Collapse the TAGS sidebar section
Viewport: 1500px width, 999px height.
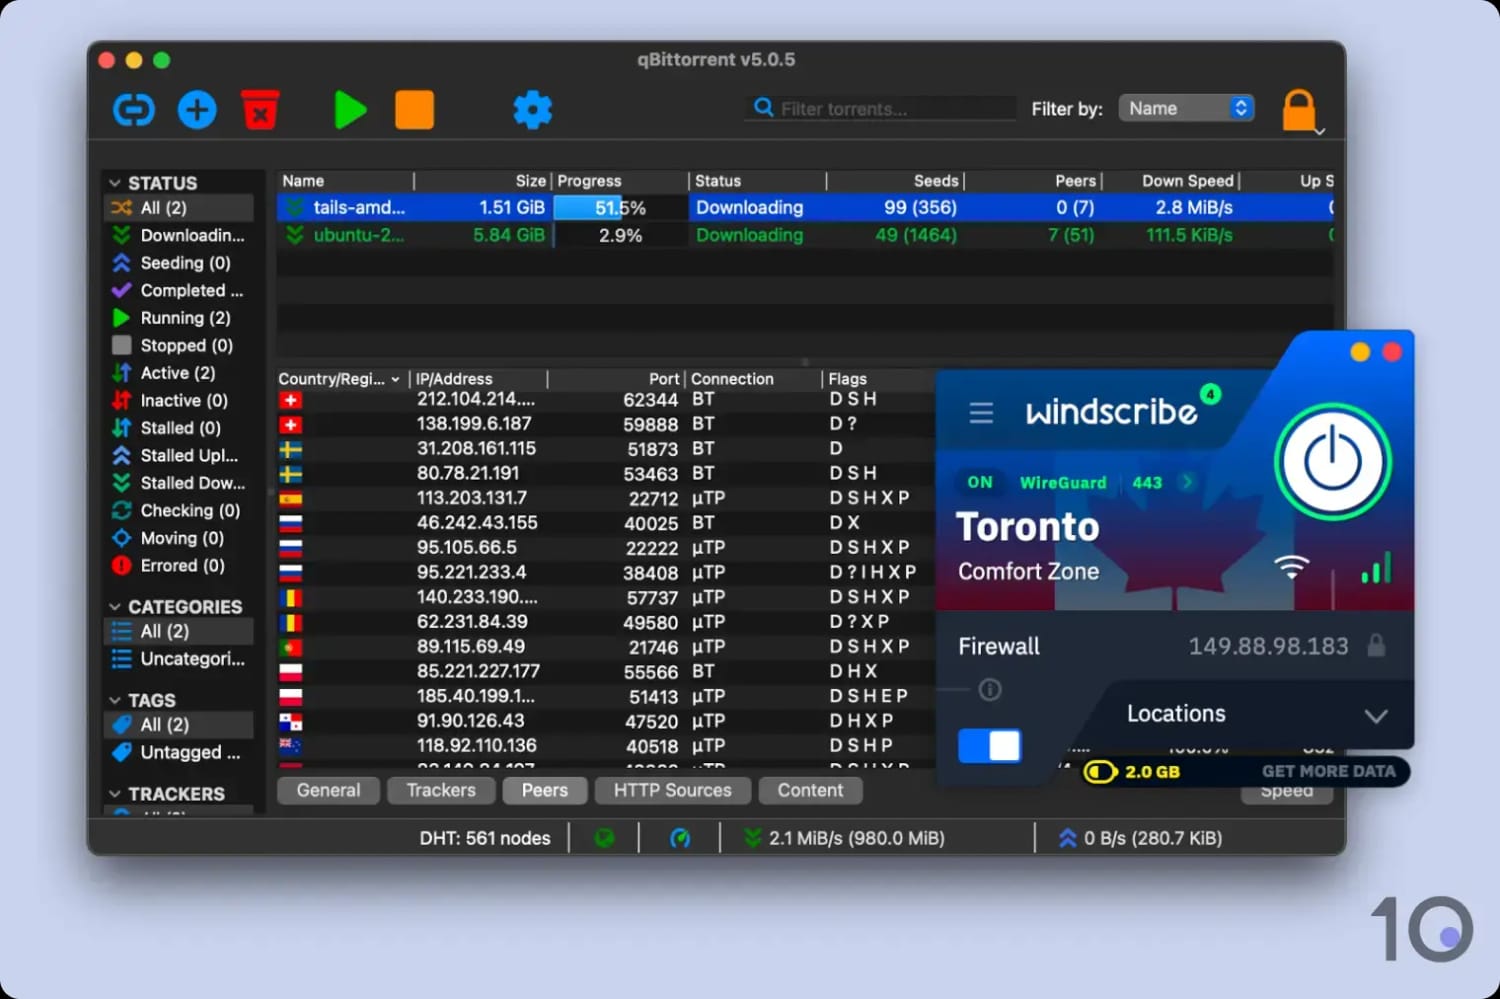115,700
